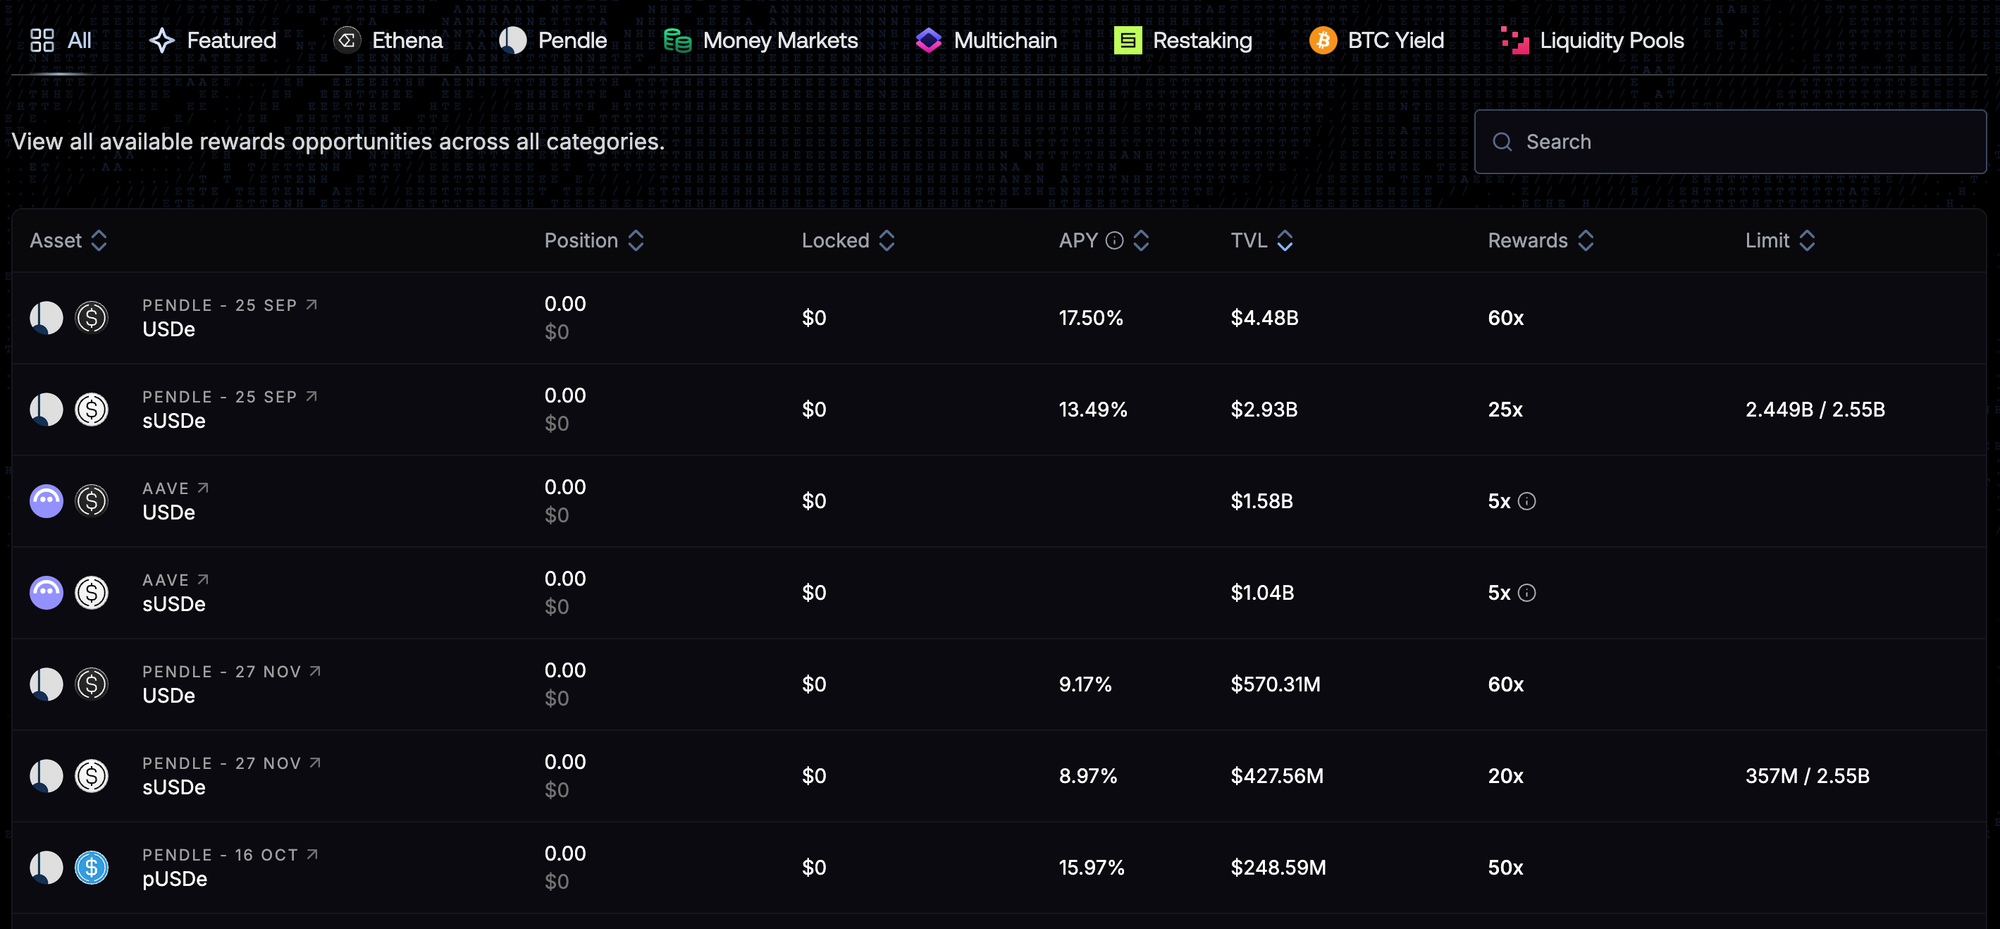The height and width of the screenshot is (929, 2000).
Task: Switch to the Money Markets tab
Action: click(761, 41)
